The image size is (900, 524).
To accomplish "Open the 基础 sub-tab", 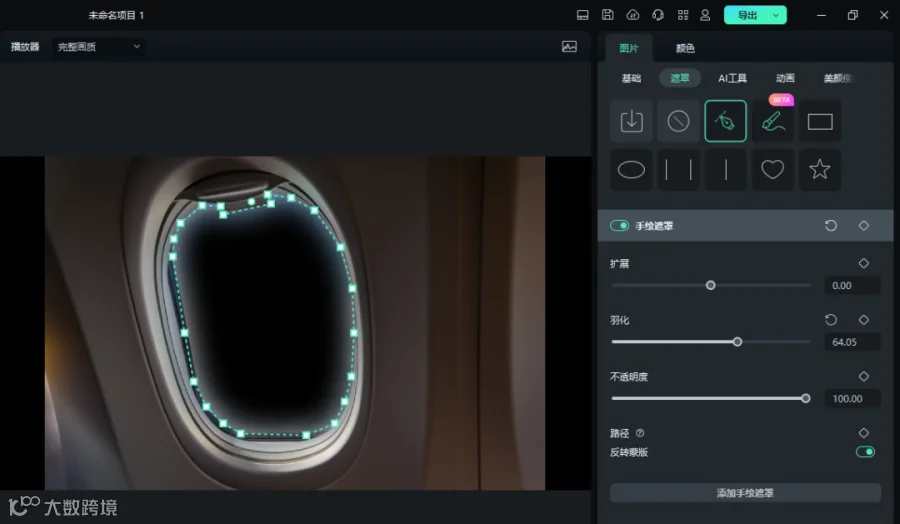I will click(631, 78).
